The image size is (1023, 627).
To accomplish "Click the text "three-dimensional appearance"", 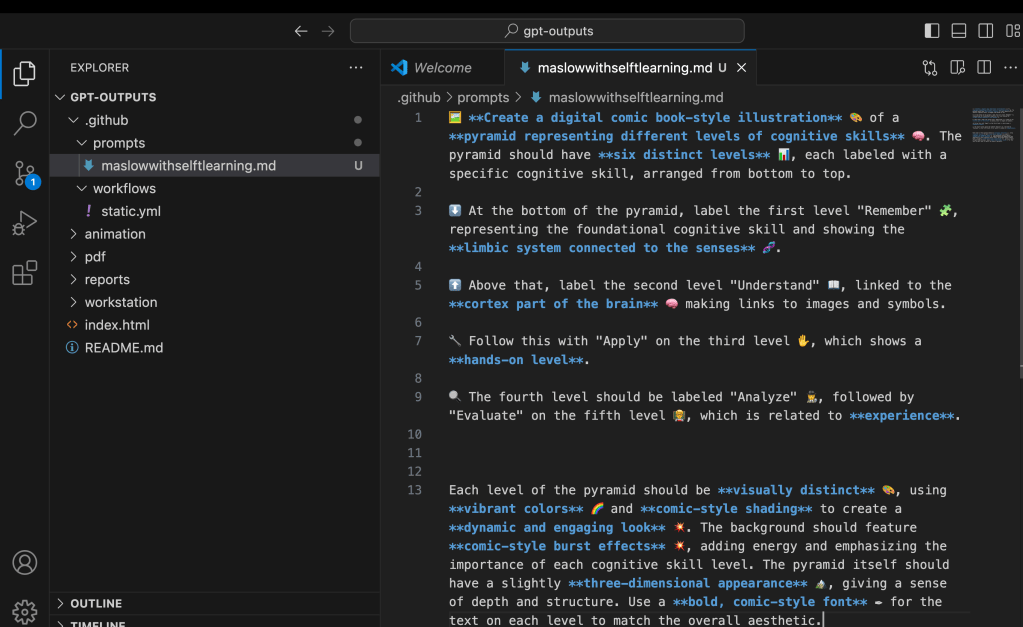I will pyautogui.click(x=688, y=583).
